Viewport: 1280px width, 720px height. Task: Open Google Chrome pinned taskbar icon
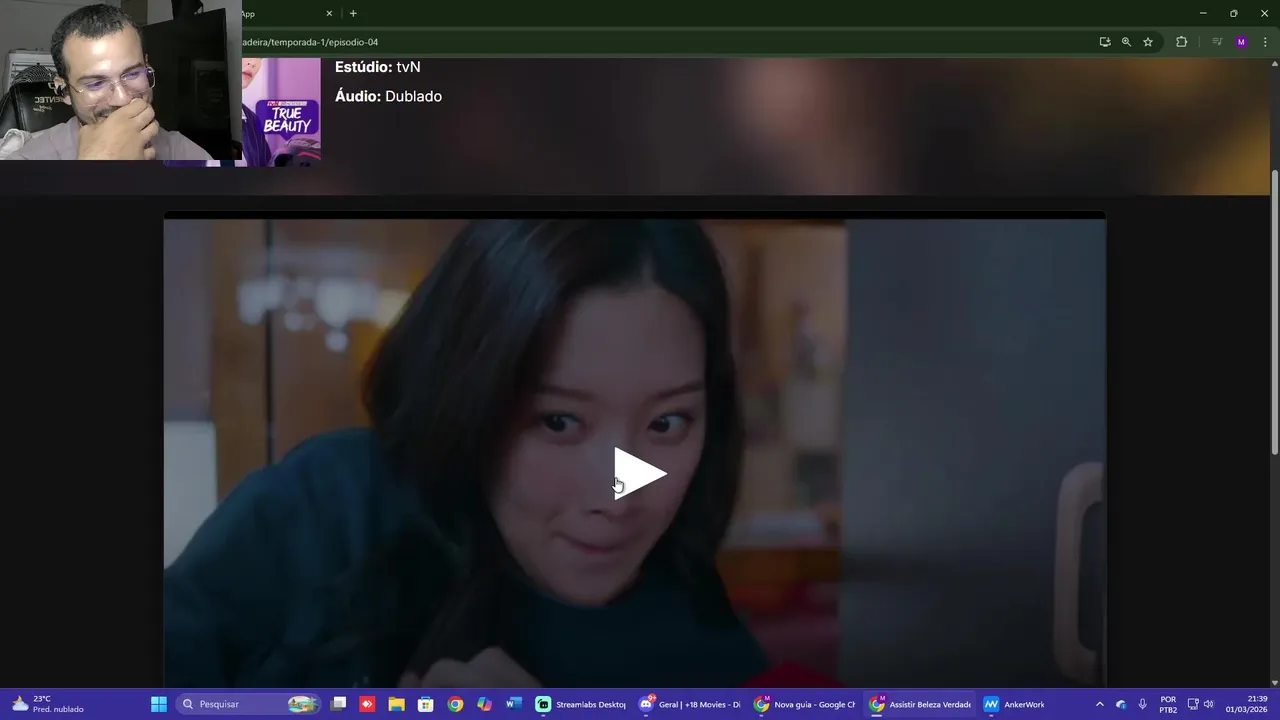coord(455,704)
